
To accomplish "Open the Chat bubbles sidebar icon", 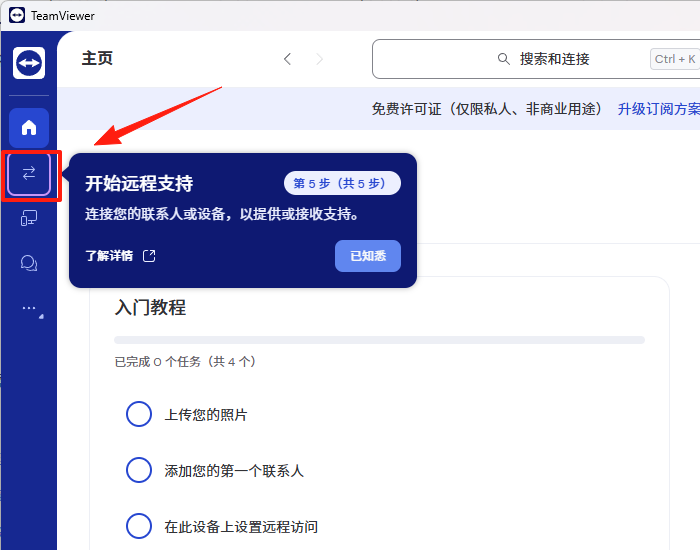I will pos(29,263).
